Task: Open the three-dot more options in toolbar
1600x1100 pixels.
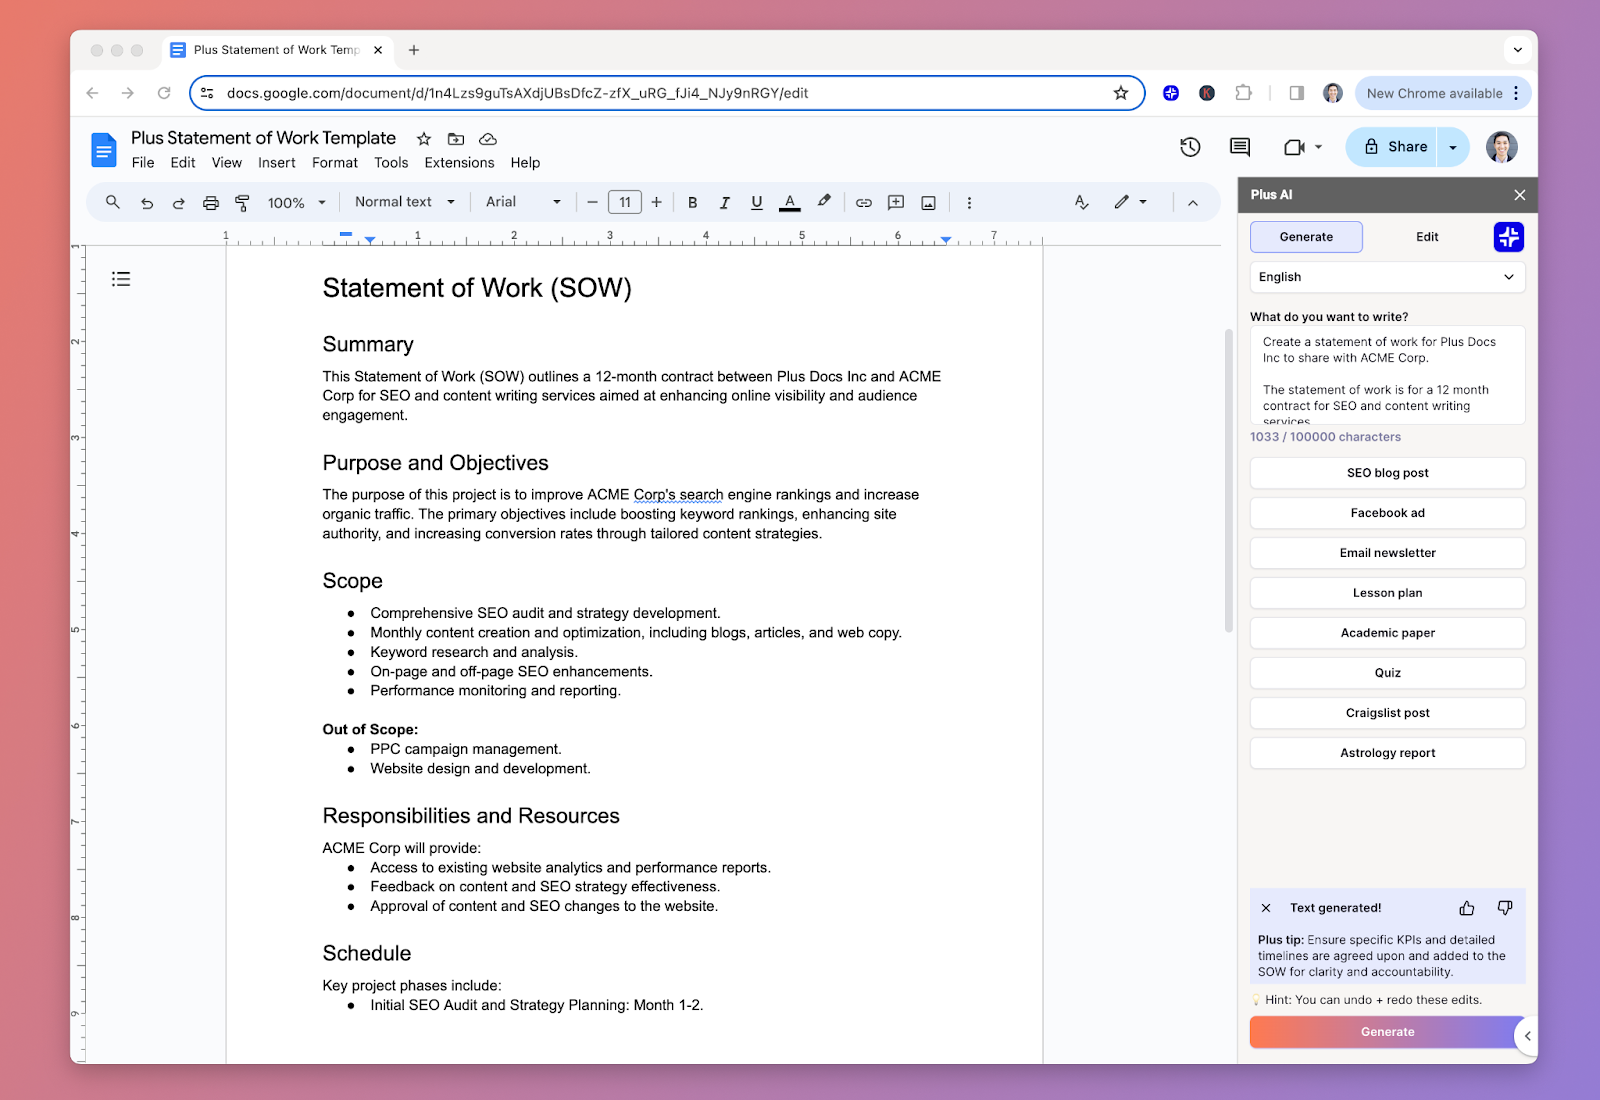Action: (x=969, y=203)
